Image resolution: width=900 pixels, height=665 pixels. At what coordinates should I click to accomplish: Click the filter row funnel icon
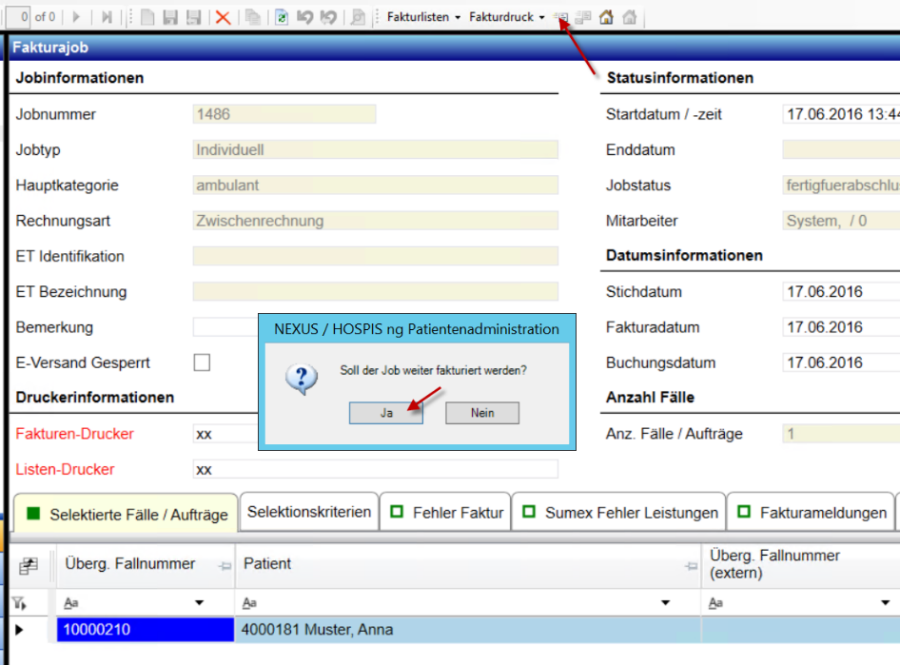[x=19, y=603]
